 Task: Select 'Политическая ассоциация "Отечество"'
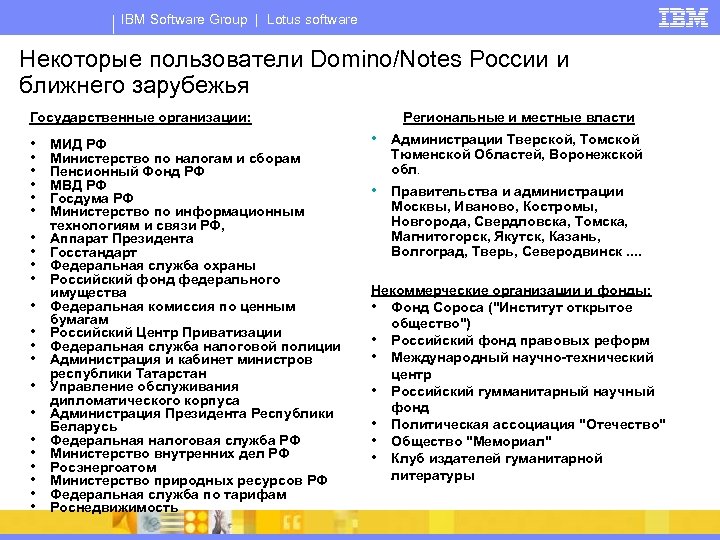(x=528, y=424)
